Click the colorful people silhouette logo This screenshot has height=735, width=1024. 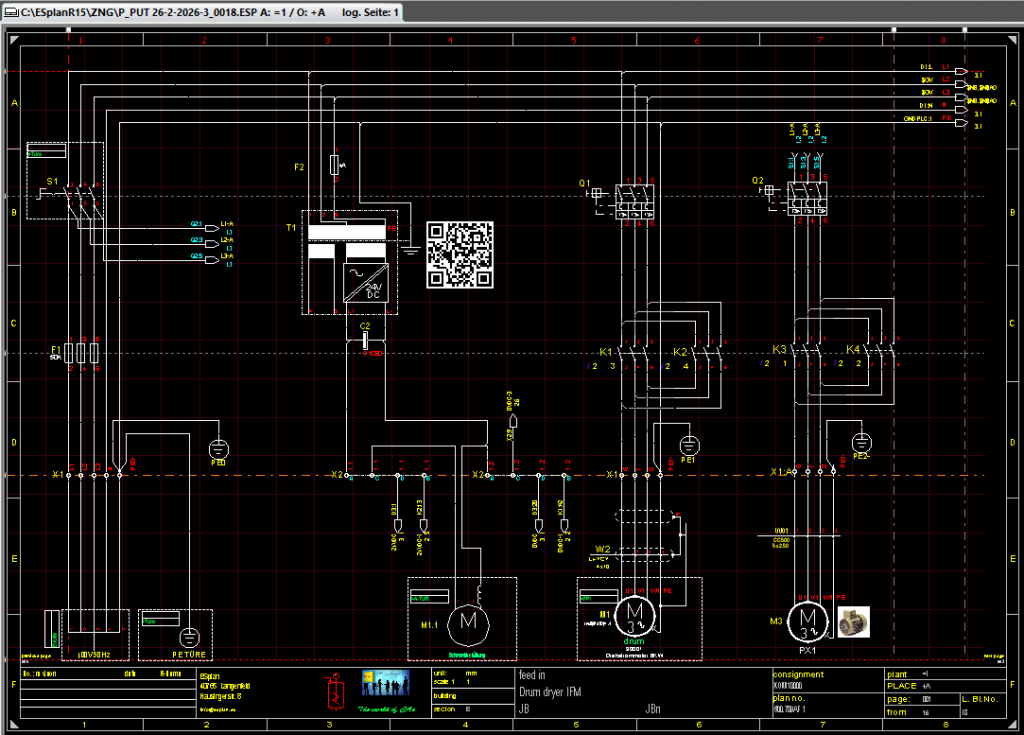coord(385,683)
